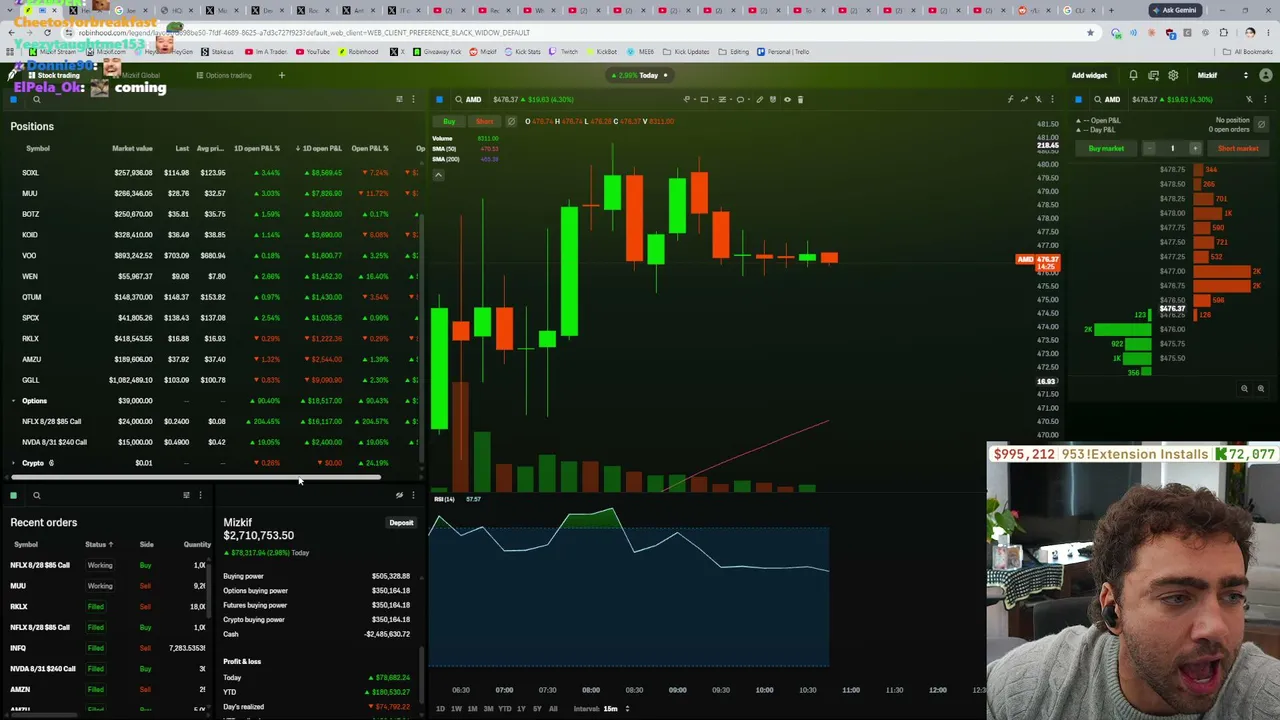Screen dimensions: 1280x720
Task: Select the pencil drawing tool on chart
Action: [x=759, y=99]
